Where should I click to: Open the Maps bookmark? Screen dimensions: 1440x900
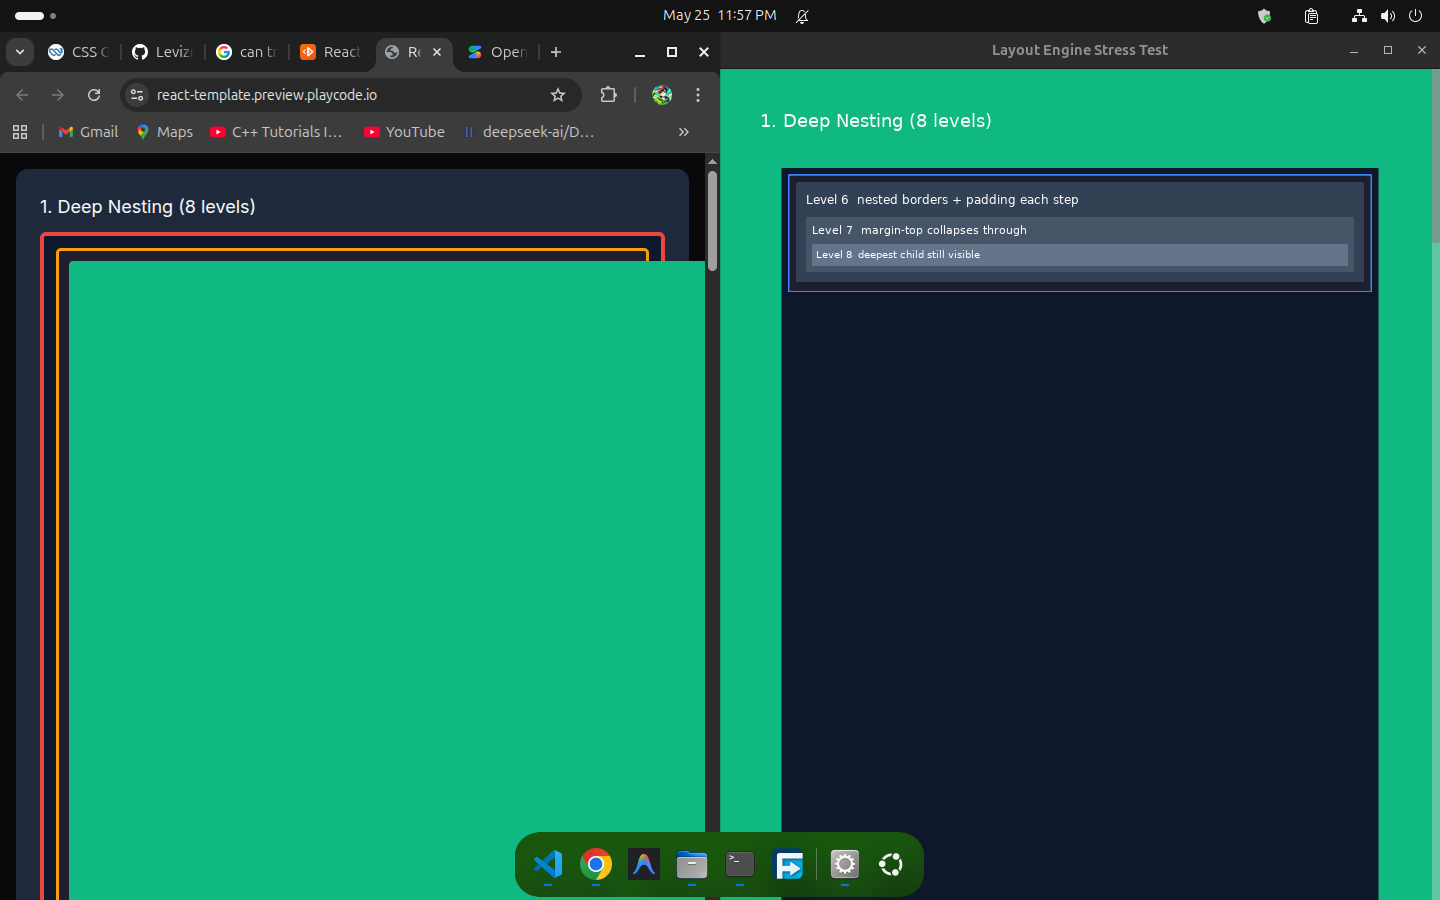point(165,132)
